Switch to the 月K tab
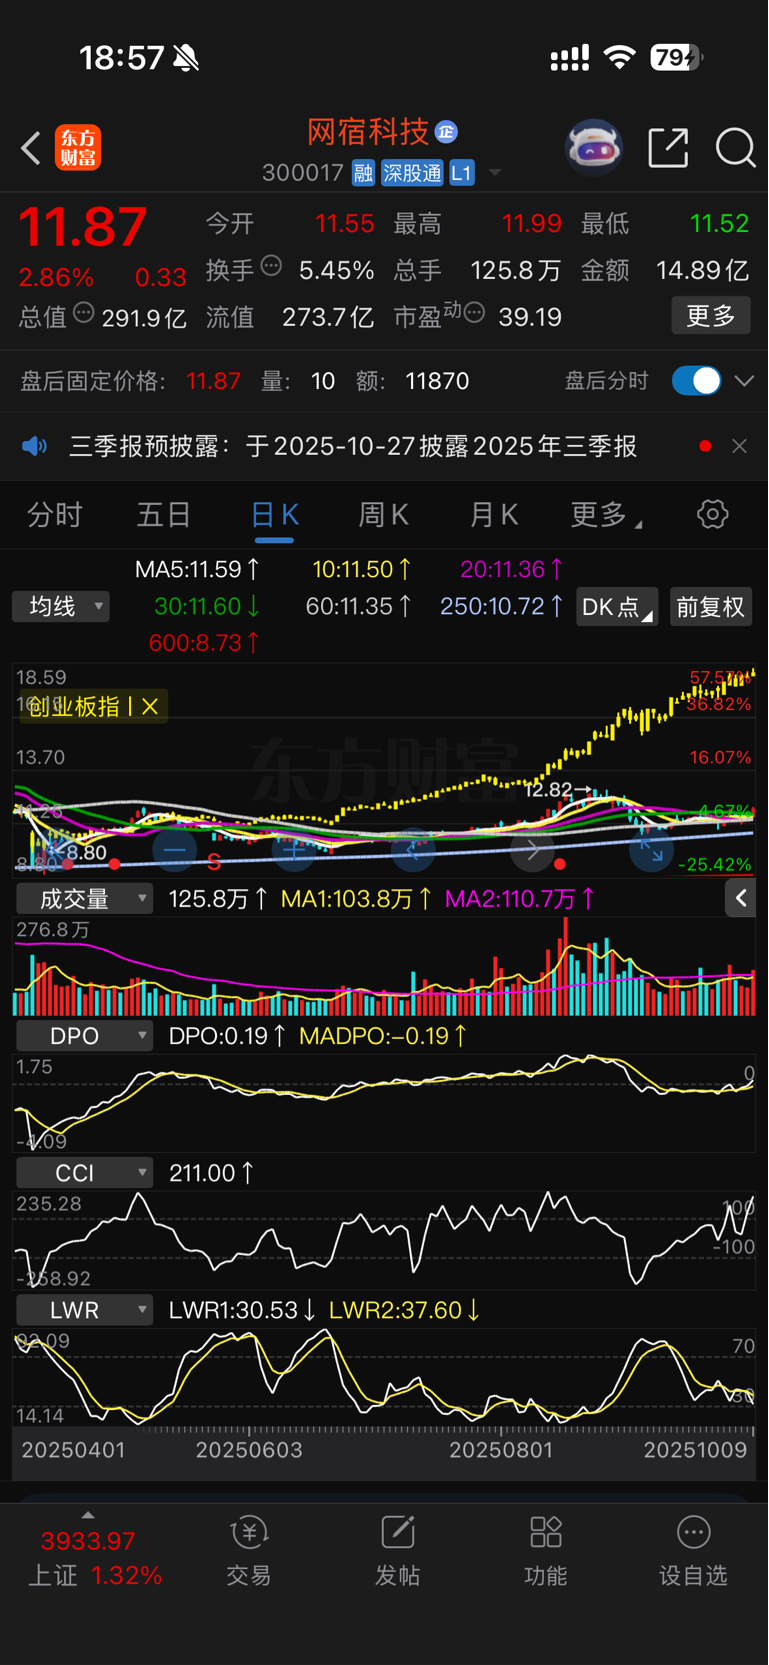The height and width of the screenshot is (1665, 769). pyautogui.click(x=494, y=515)
